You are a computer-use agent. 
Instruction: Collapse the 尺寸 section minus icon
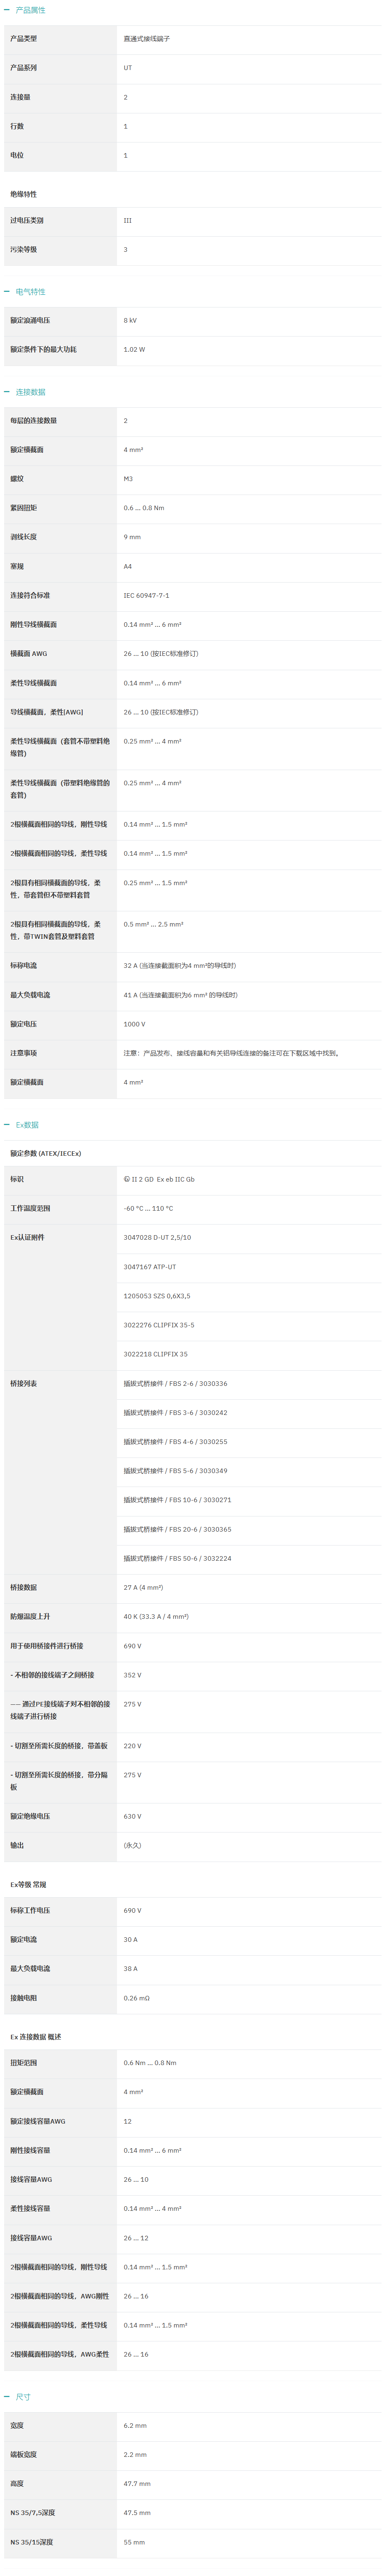pyautogui.click(x=7, y=2397)
